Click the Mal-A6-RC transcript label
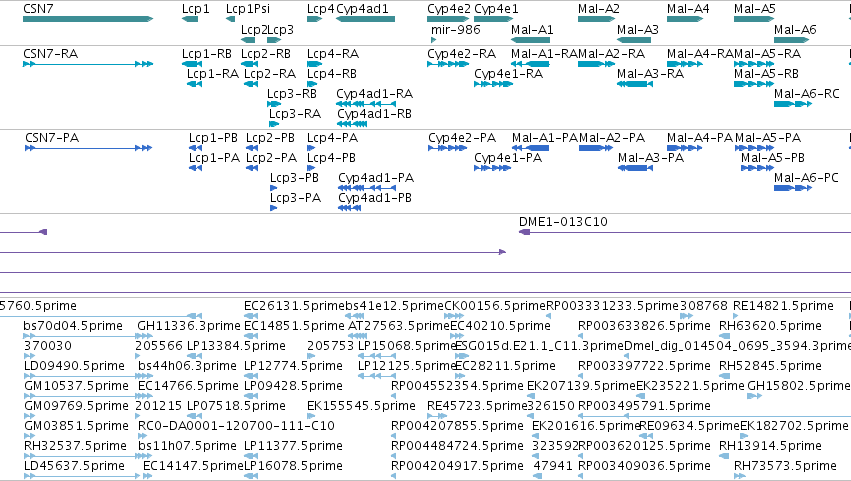This screenshot has width=851, height=481. tap(807, 94)
